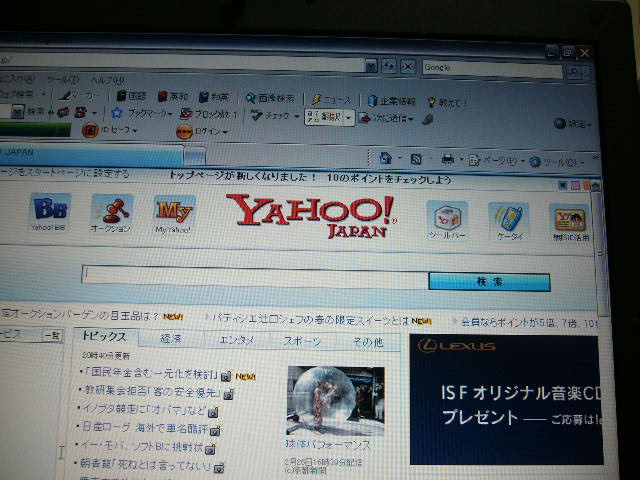640x480 pixels.
Task: Click camera icon beside 教研集会拒否 headline
Action: [x=229, y=394]
